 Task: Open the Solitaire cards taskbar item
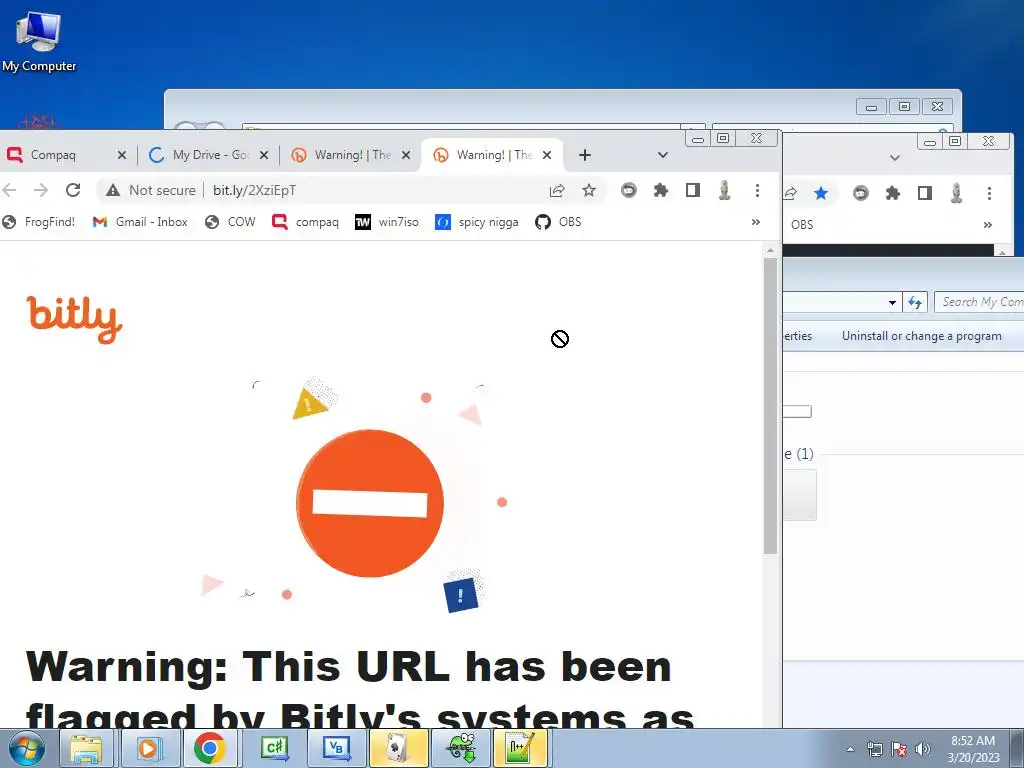[398, 748]
